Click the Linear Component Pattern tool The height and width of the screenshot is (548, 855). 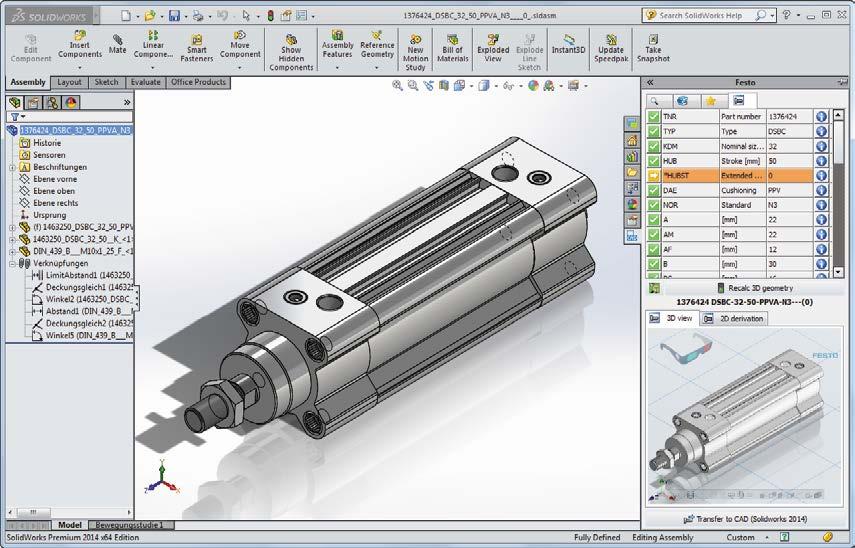pyautogui.click(x=153, y=44)
